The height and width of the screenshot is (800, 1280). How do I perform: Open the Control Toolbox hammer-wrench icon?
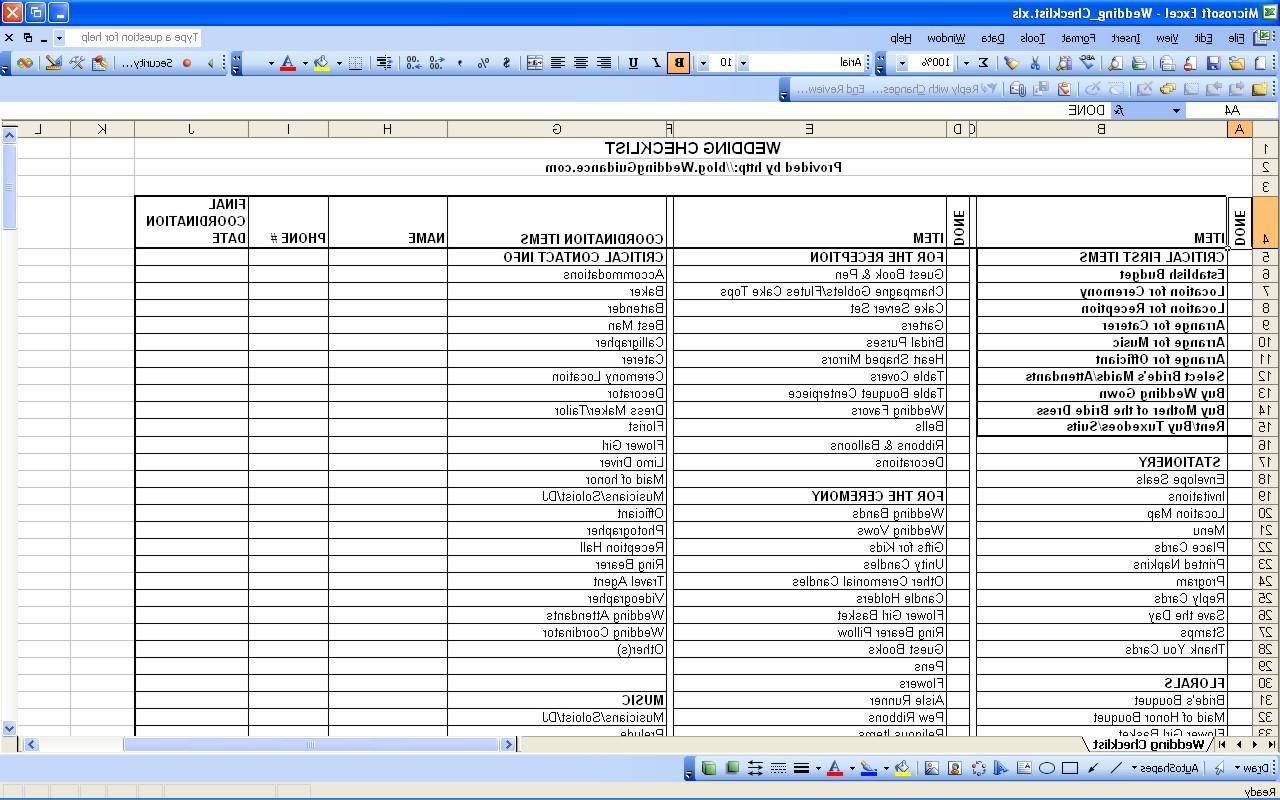(77, 63)
